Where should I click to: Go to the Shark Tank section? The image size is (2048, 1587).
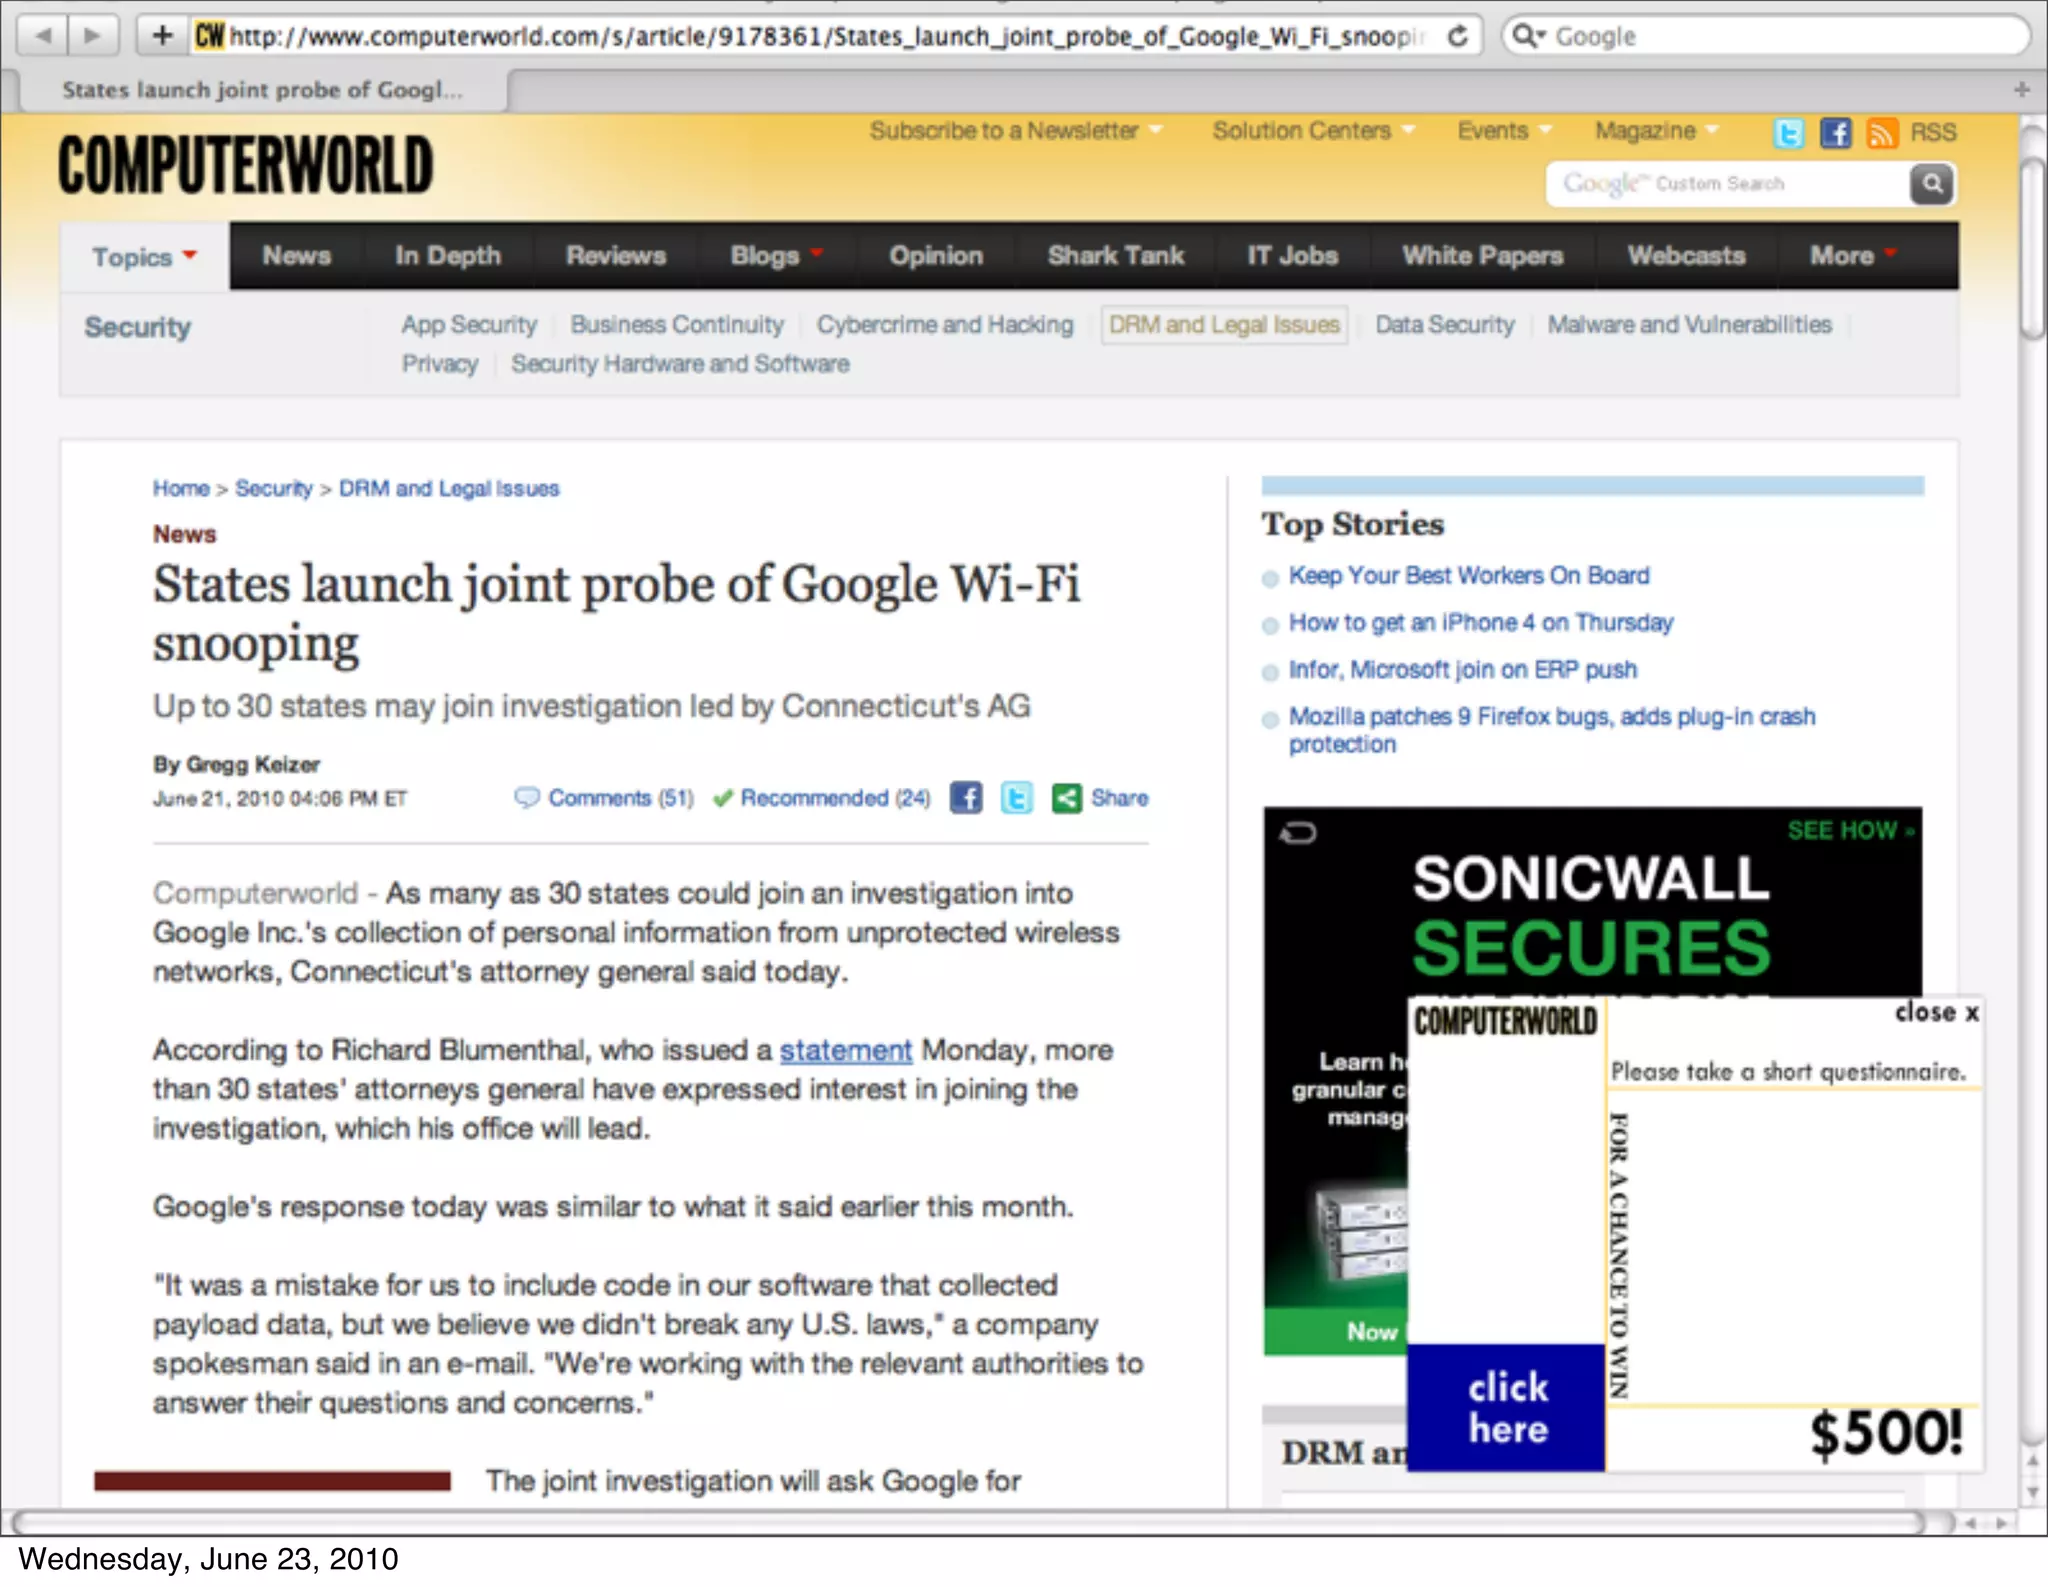(x=1115, y=256)
